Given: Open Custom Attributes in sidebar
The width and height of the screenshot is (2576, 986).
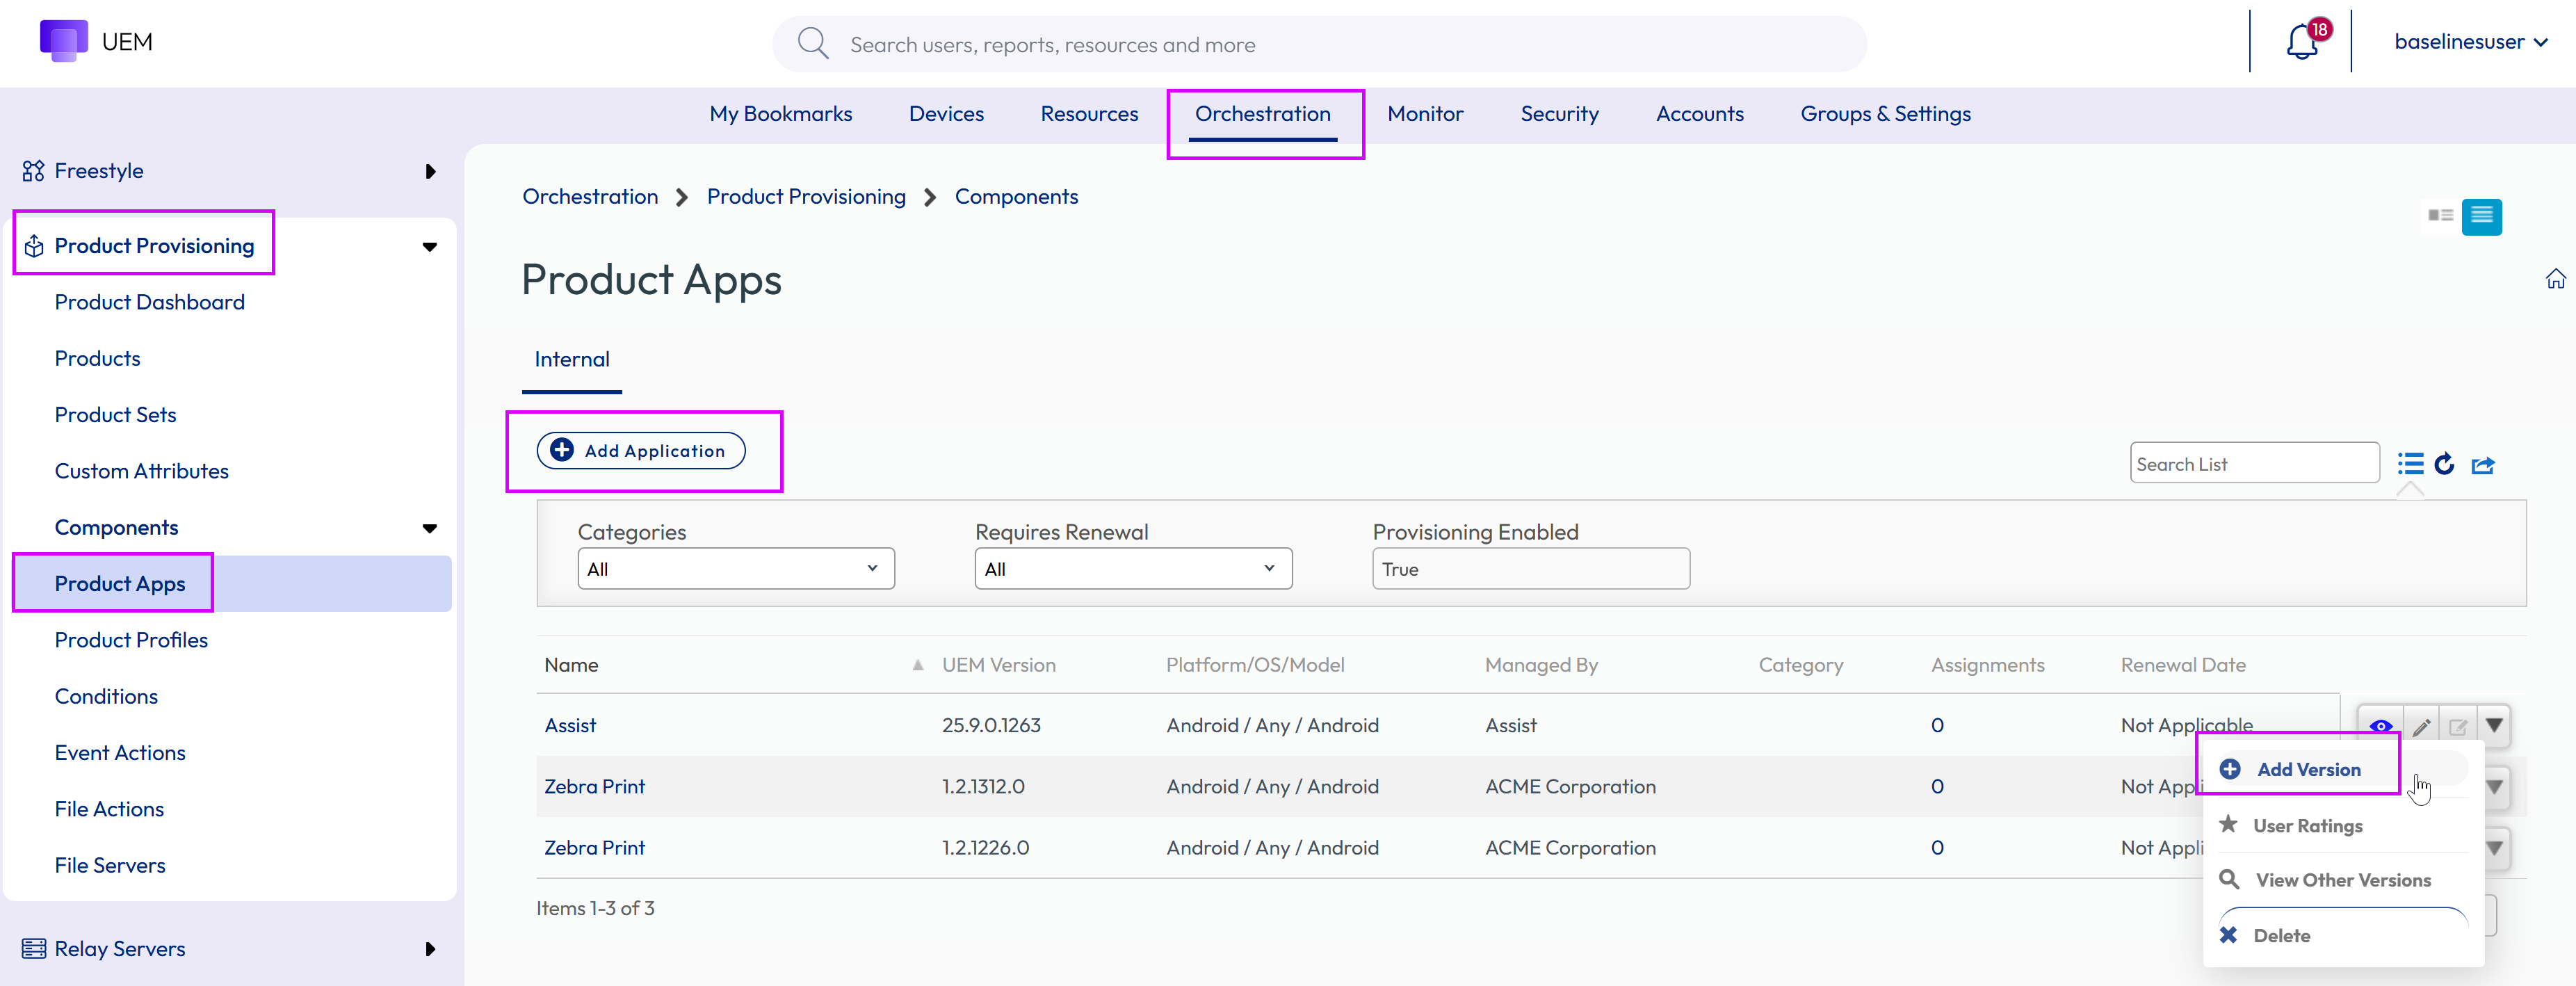Looking at the screenshot, I should coord(141,471).
